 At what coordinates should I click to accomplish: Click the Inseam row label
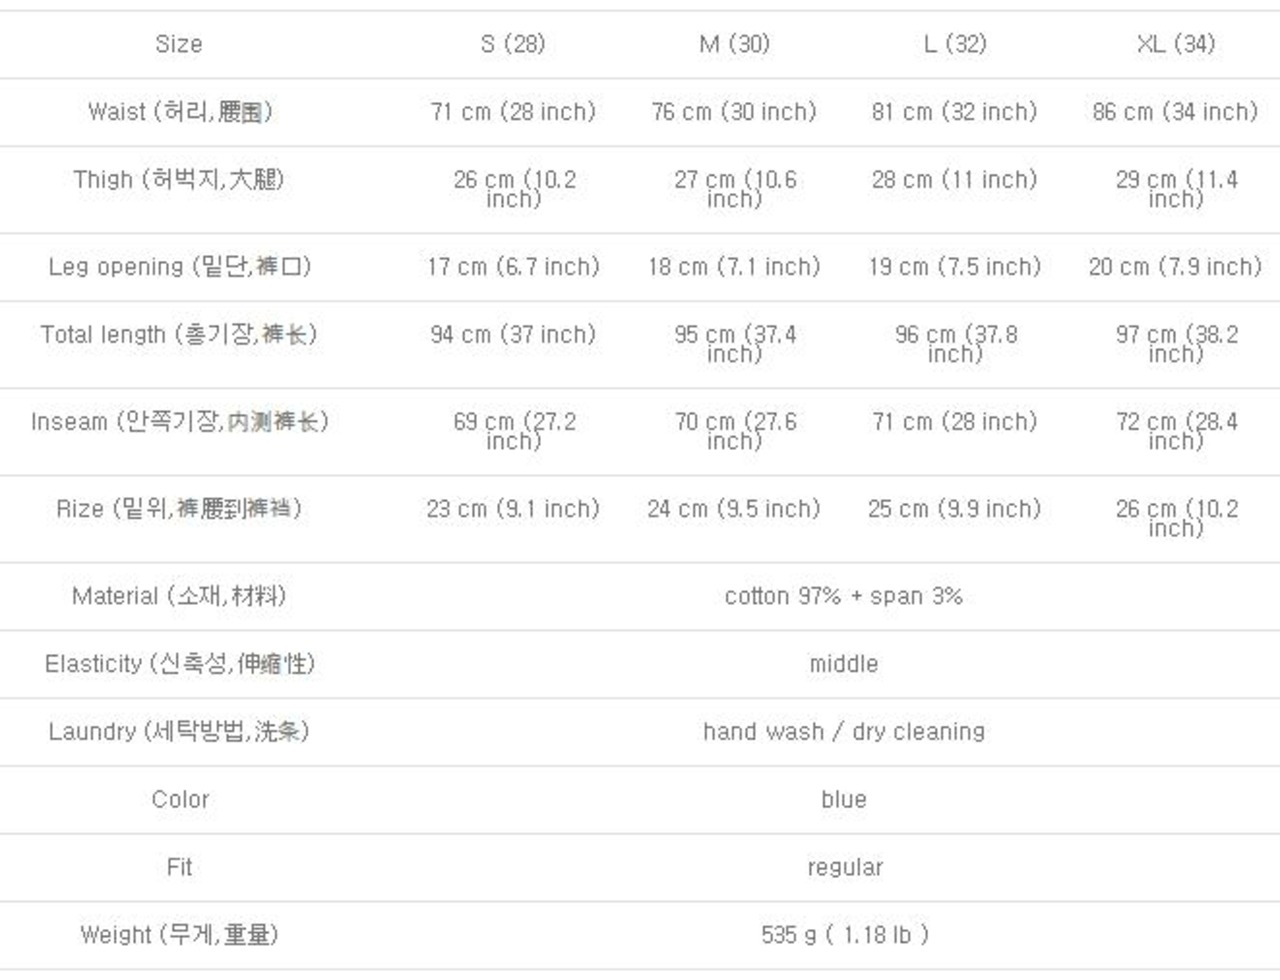click(180, 422)
